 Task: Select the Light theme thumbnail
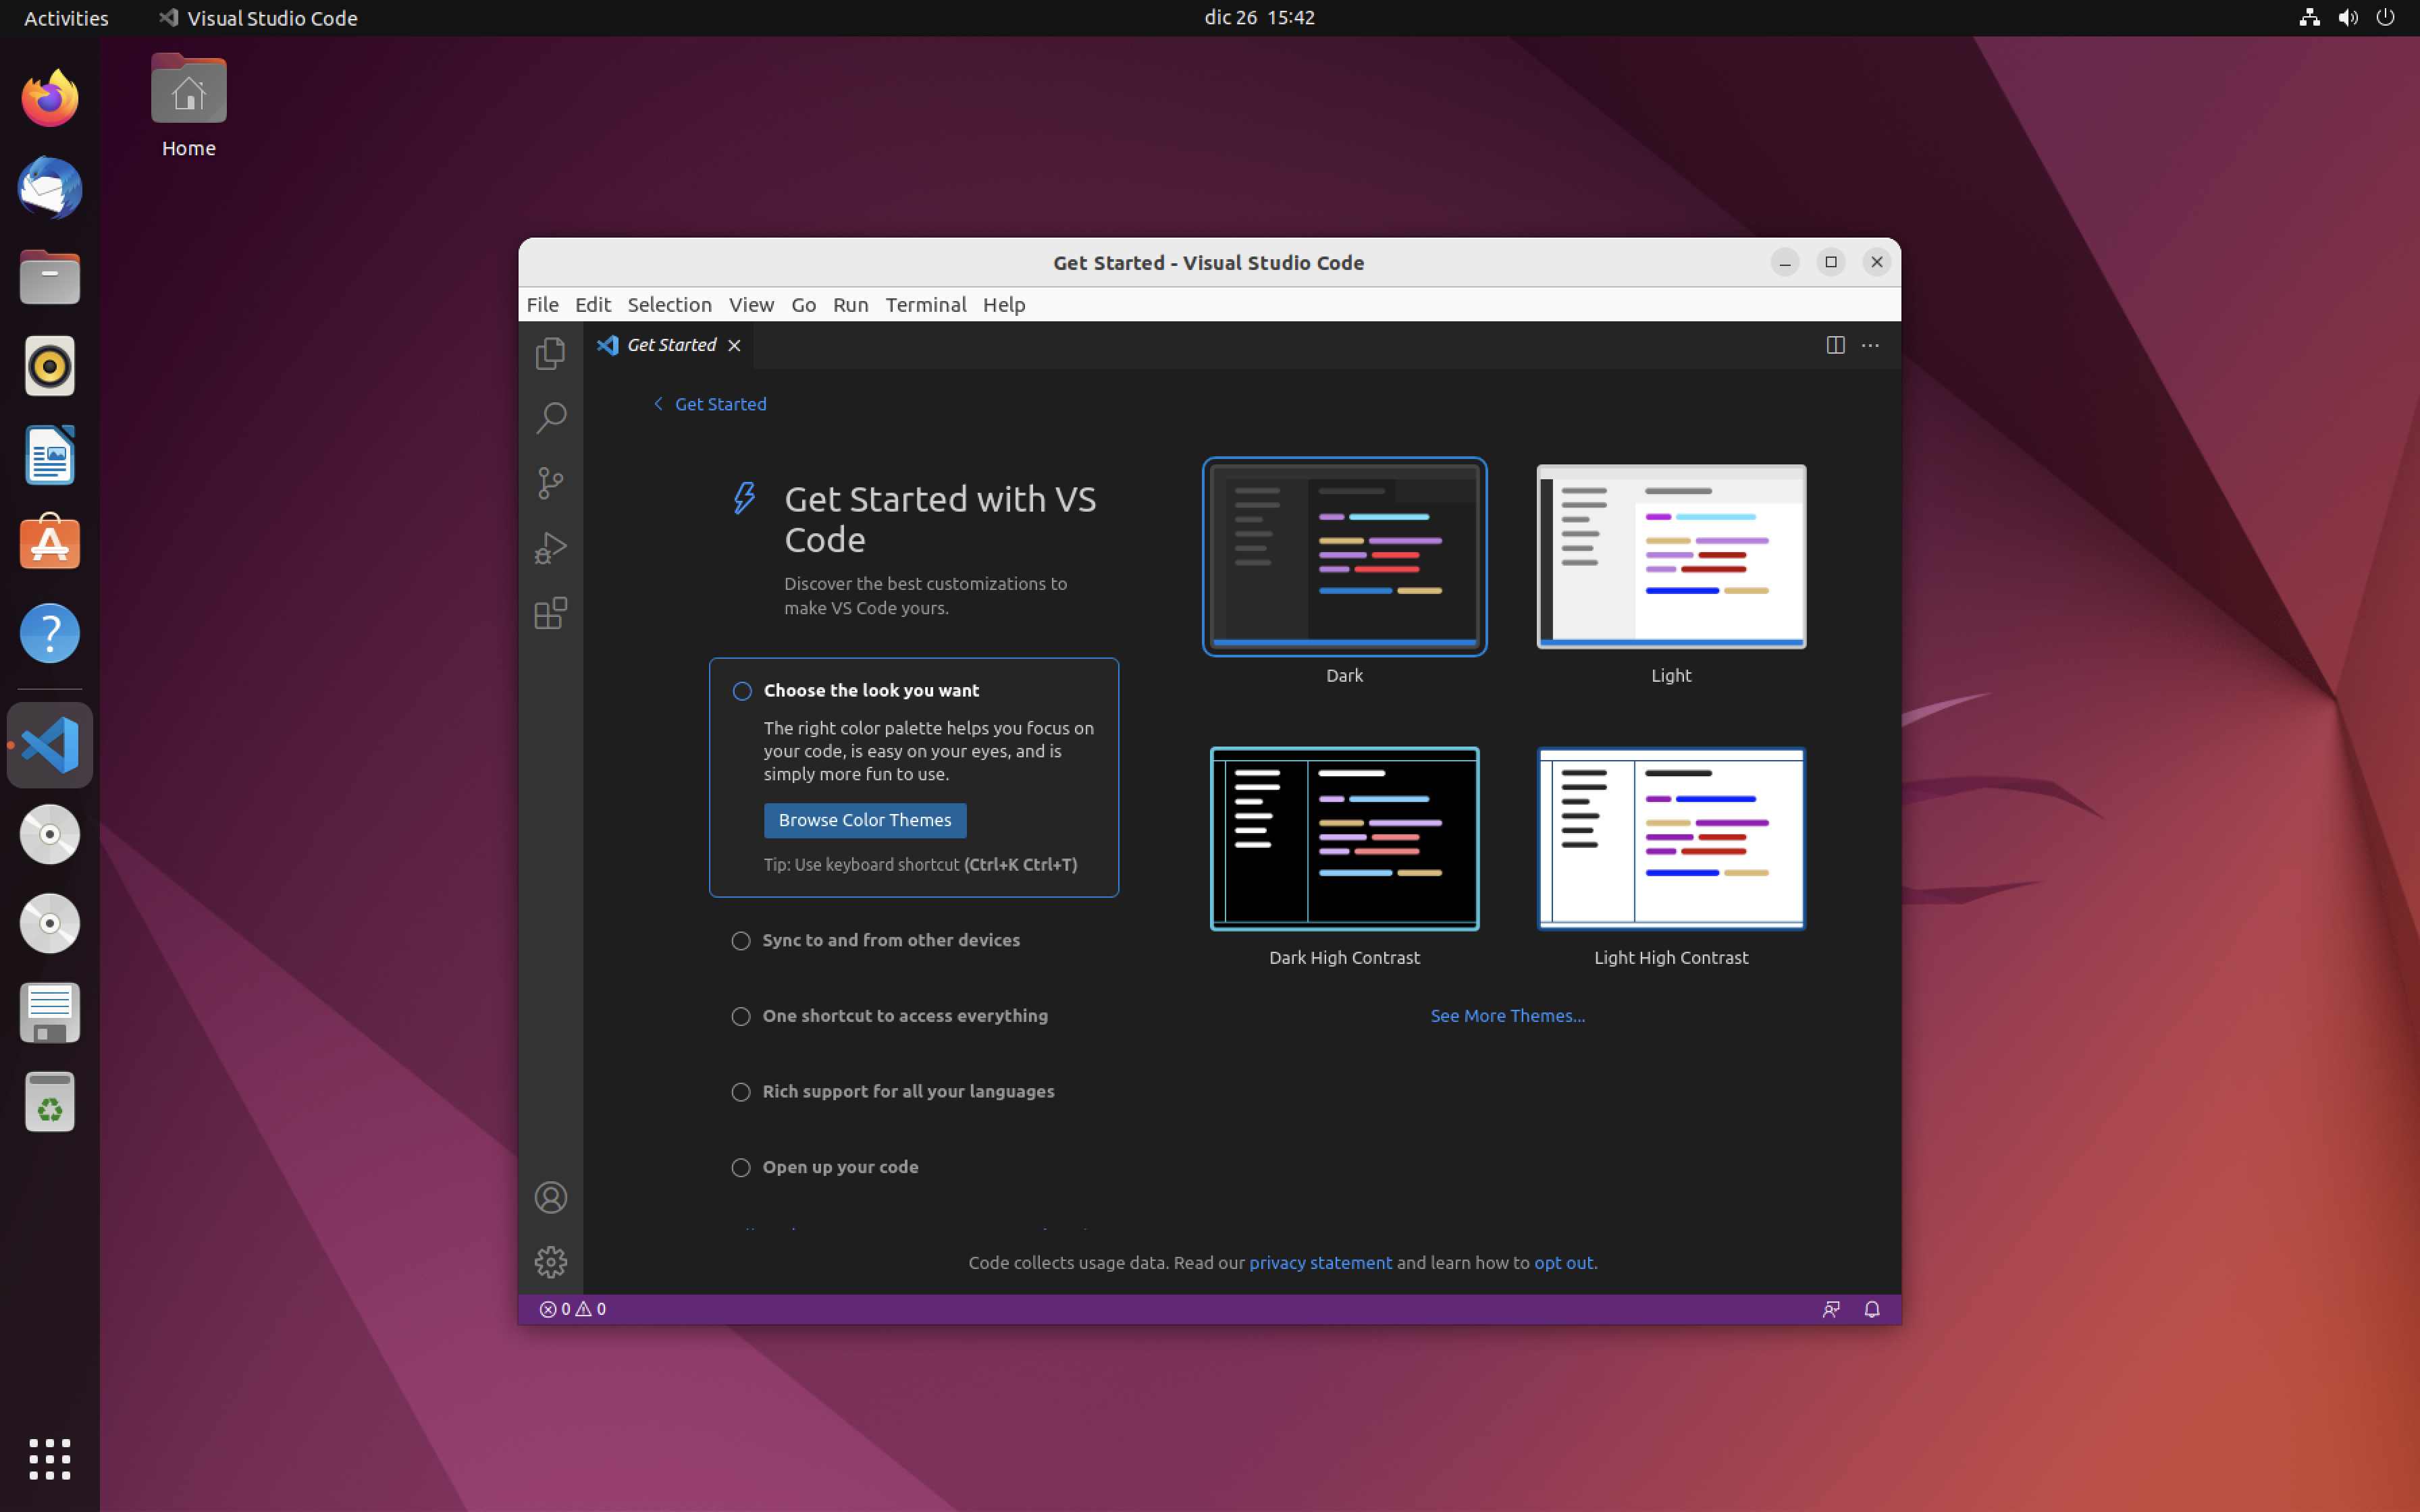1671,557
